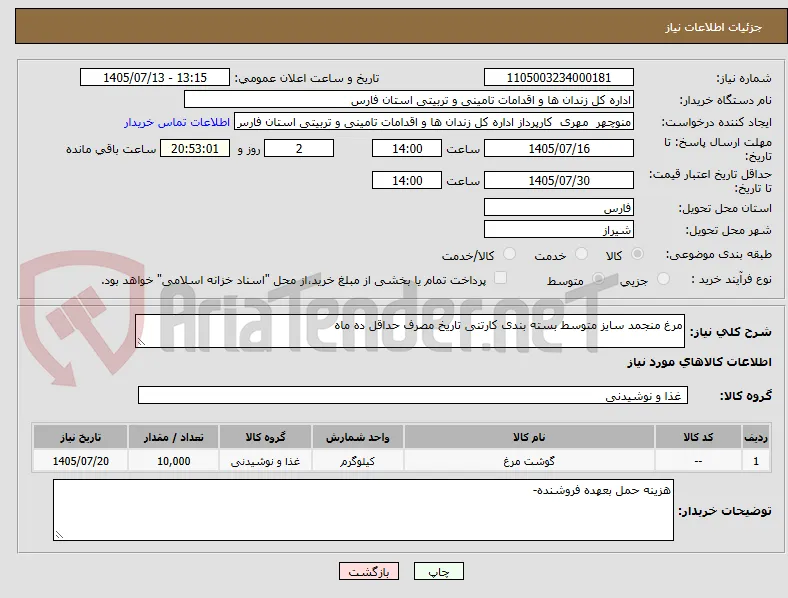
Task: Click the description textarea resize handle
Action: point(141,342)
